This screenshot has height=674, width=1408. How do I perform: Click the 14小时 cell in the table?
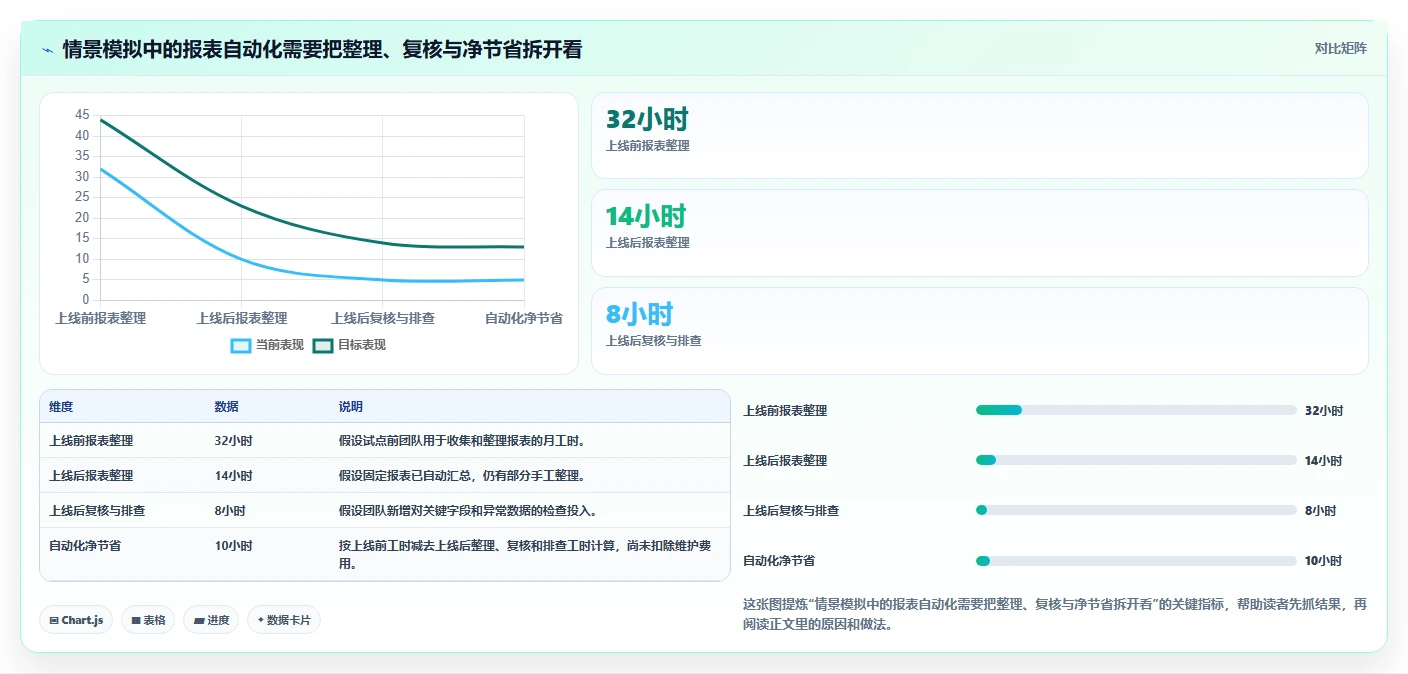pyautogui.click(x=233, y=475)
